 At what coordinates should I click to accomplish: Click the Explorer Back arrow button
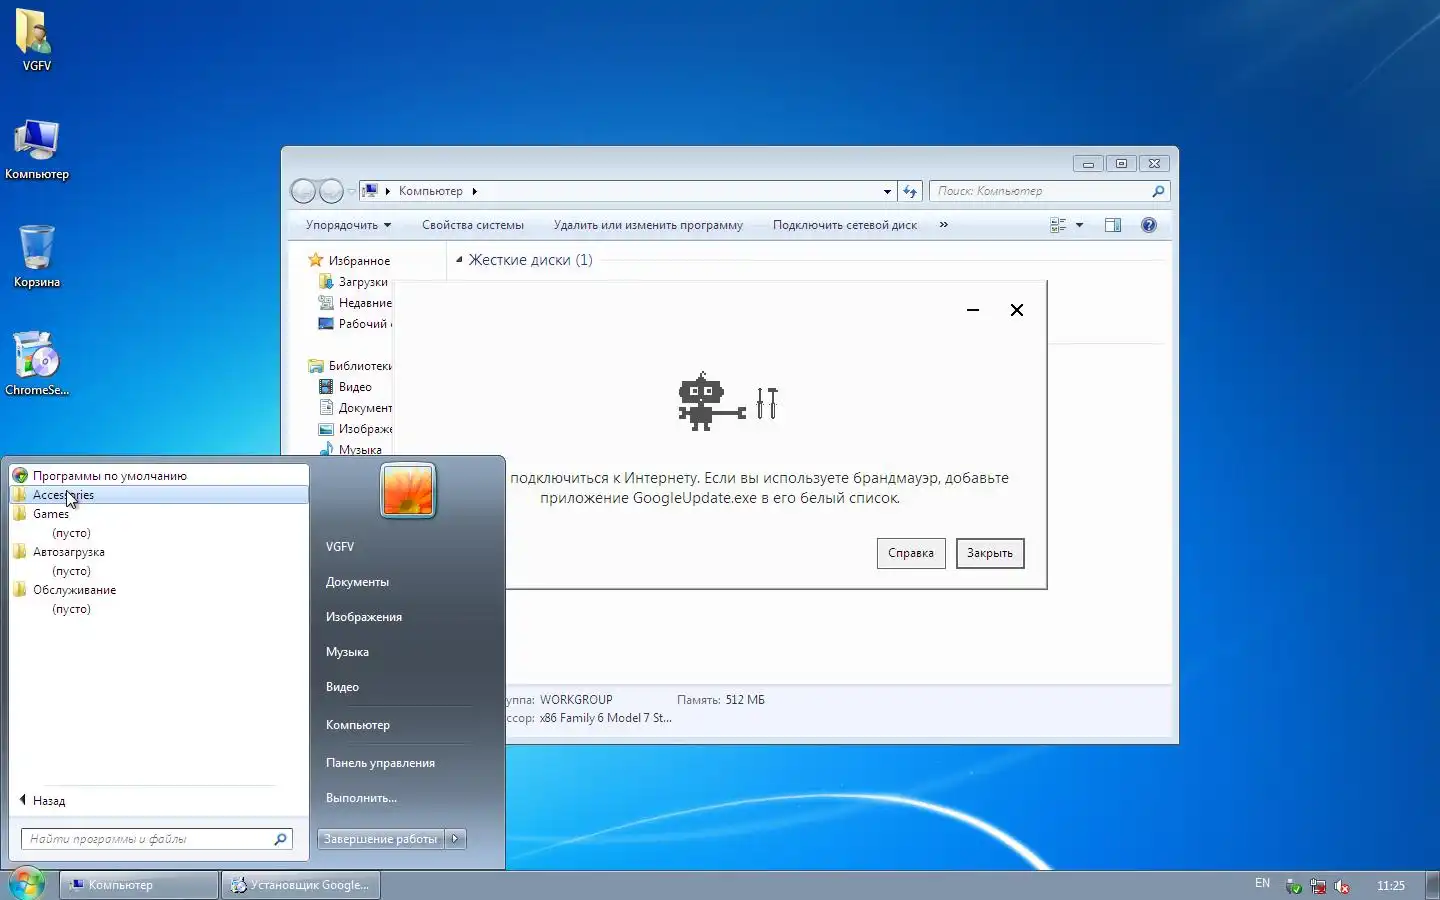click(x=303, y=191)
